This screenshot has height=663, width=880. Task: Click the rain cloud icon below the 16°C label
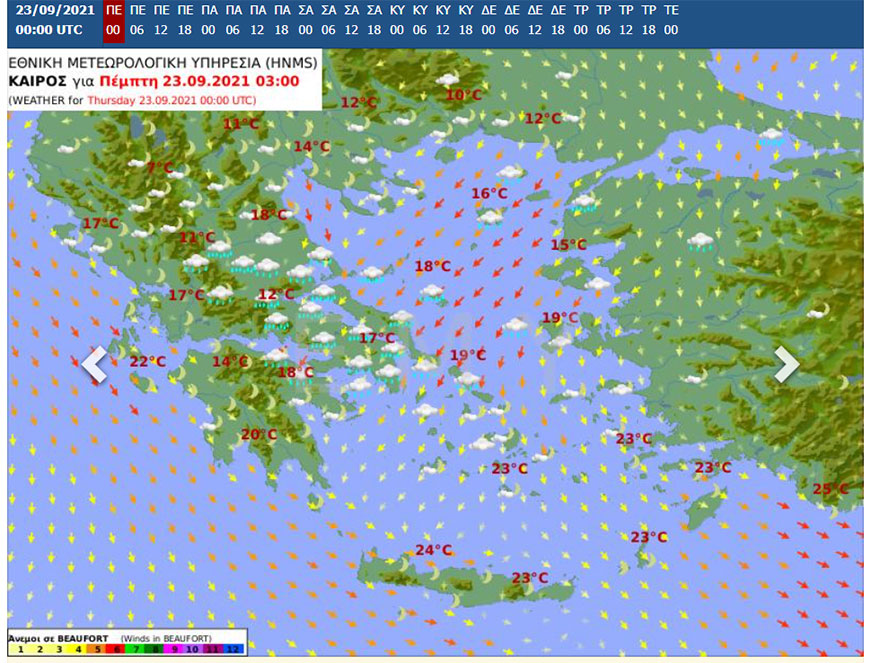click(x=490, y=217)
